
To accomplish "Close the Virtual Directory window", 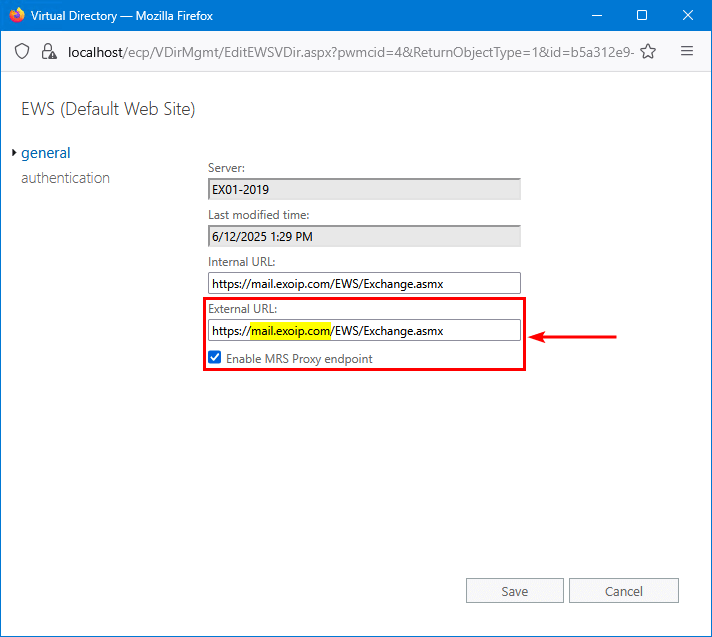I will pos(688,16).
